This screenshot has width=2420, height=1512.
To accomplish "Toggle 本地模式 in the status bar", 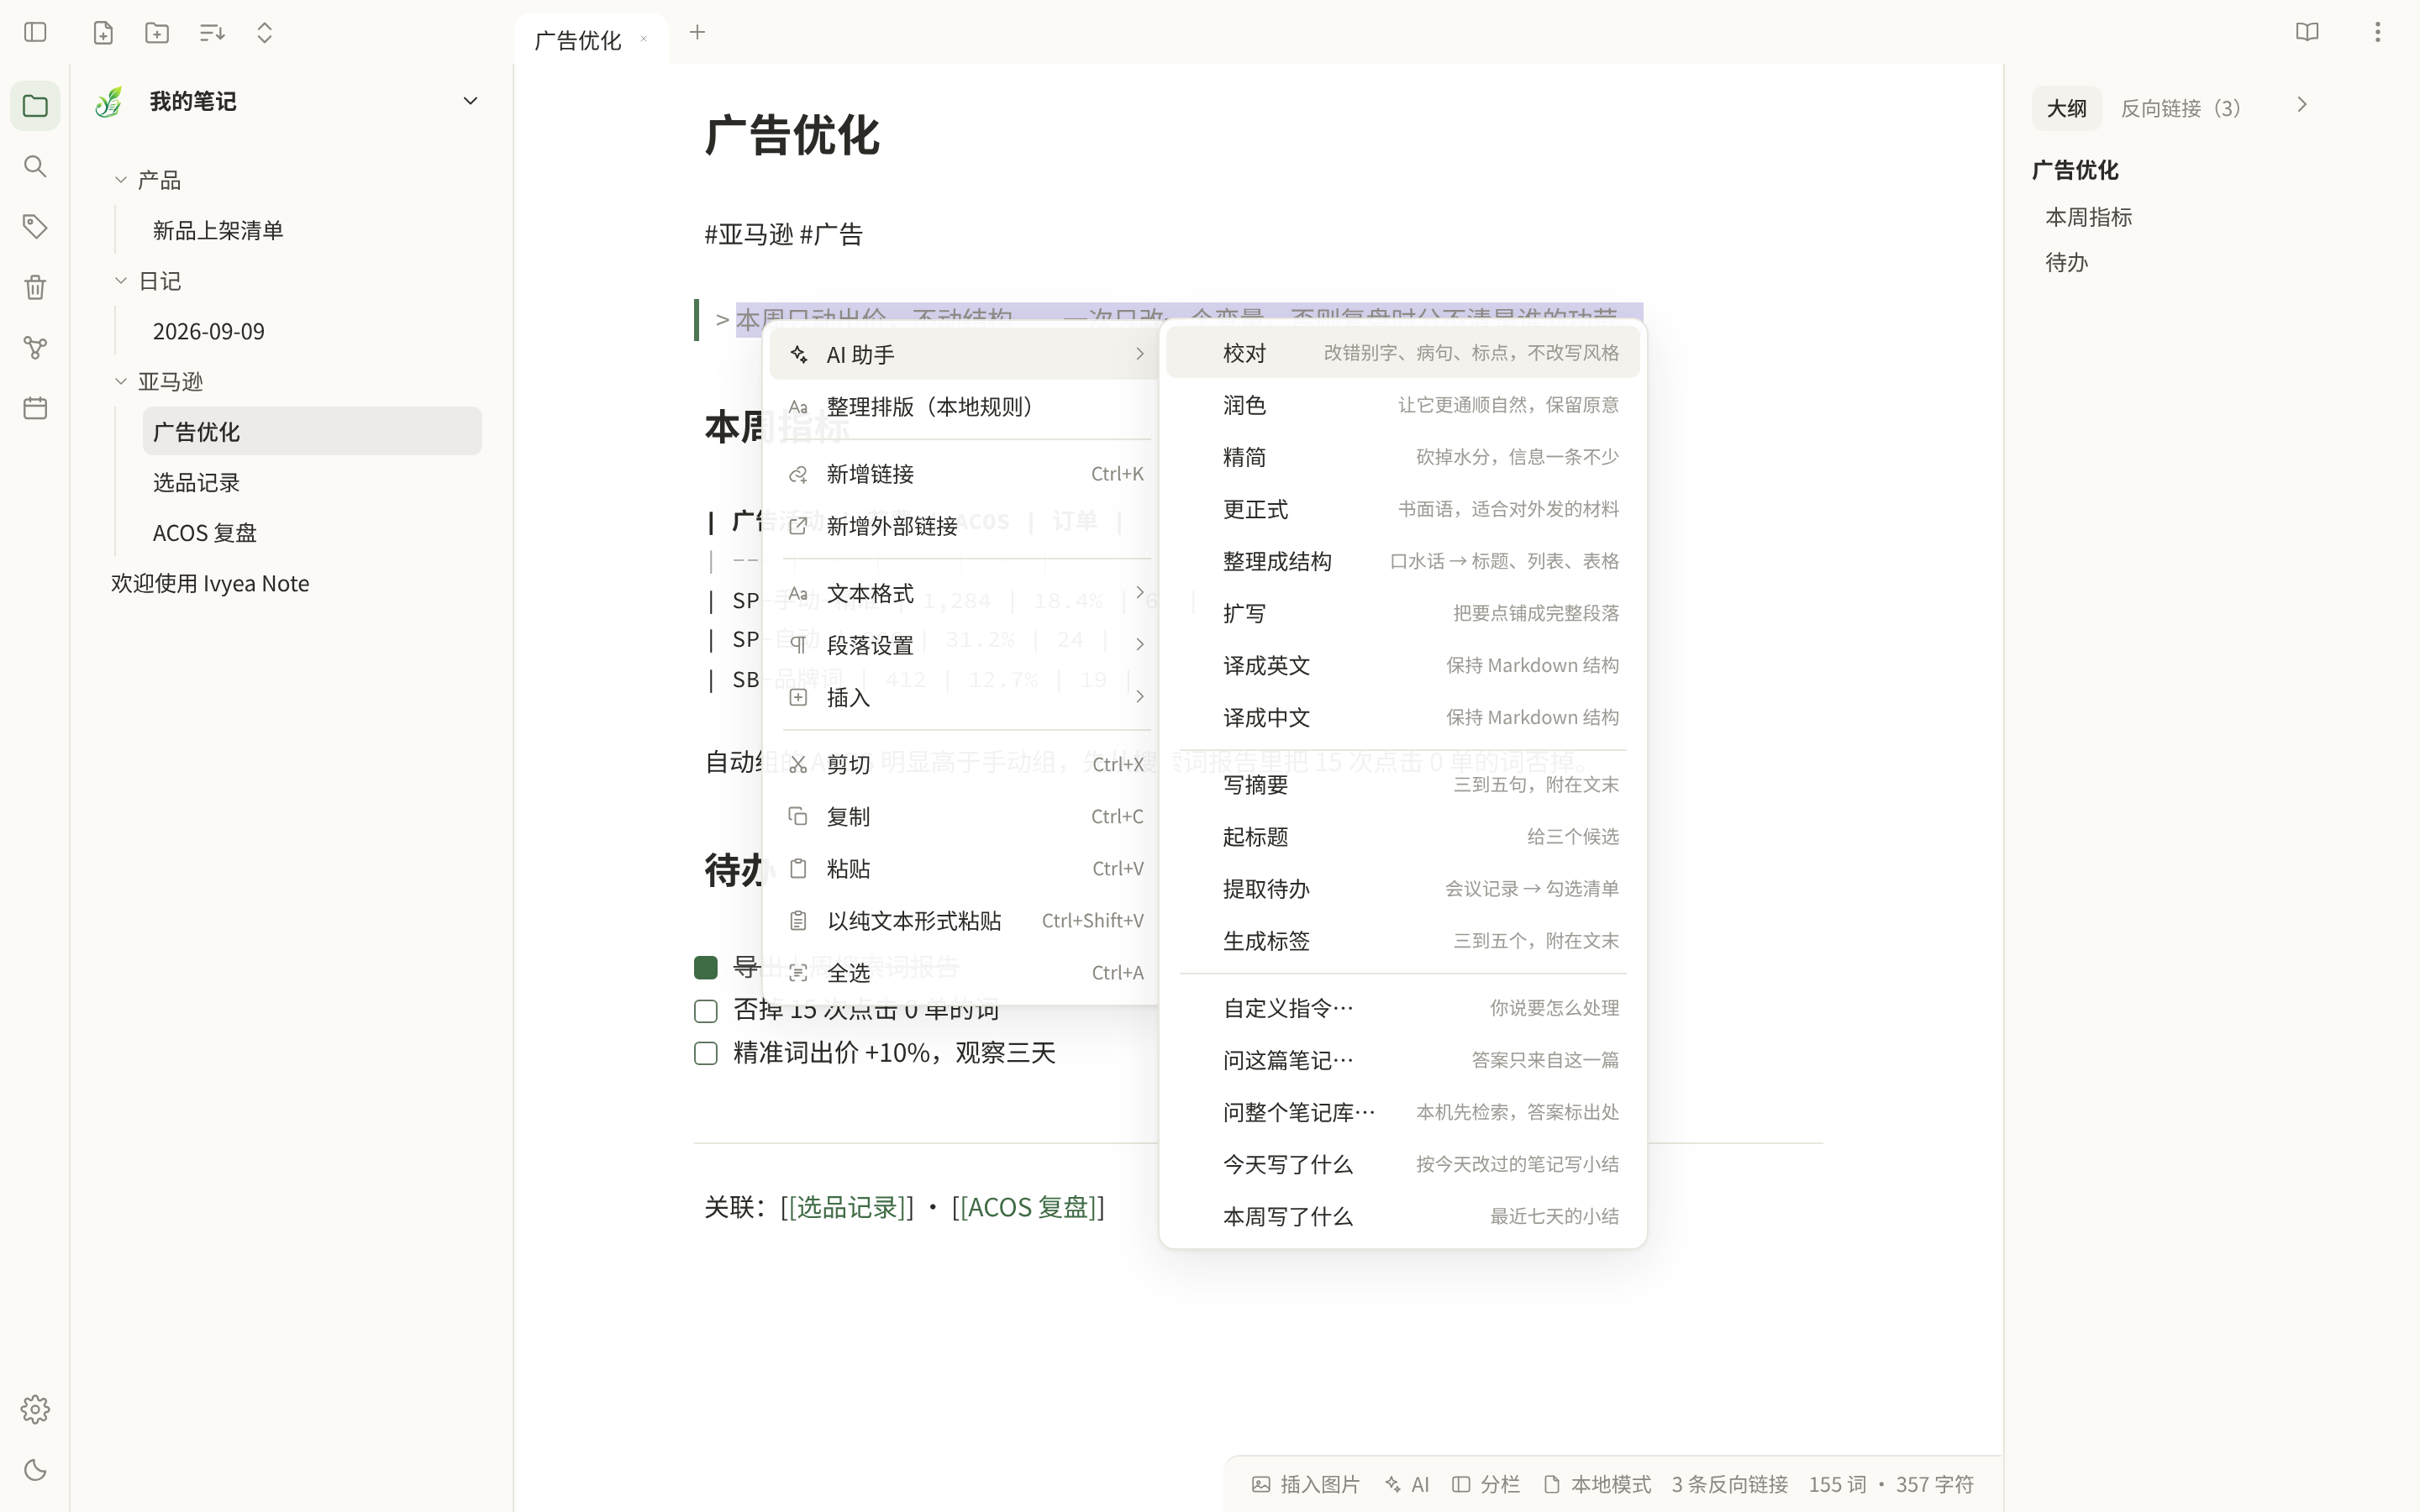I will pos(1597,1484).
